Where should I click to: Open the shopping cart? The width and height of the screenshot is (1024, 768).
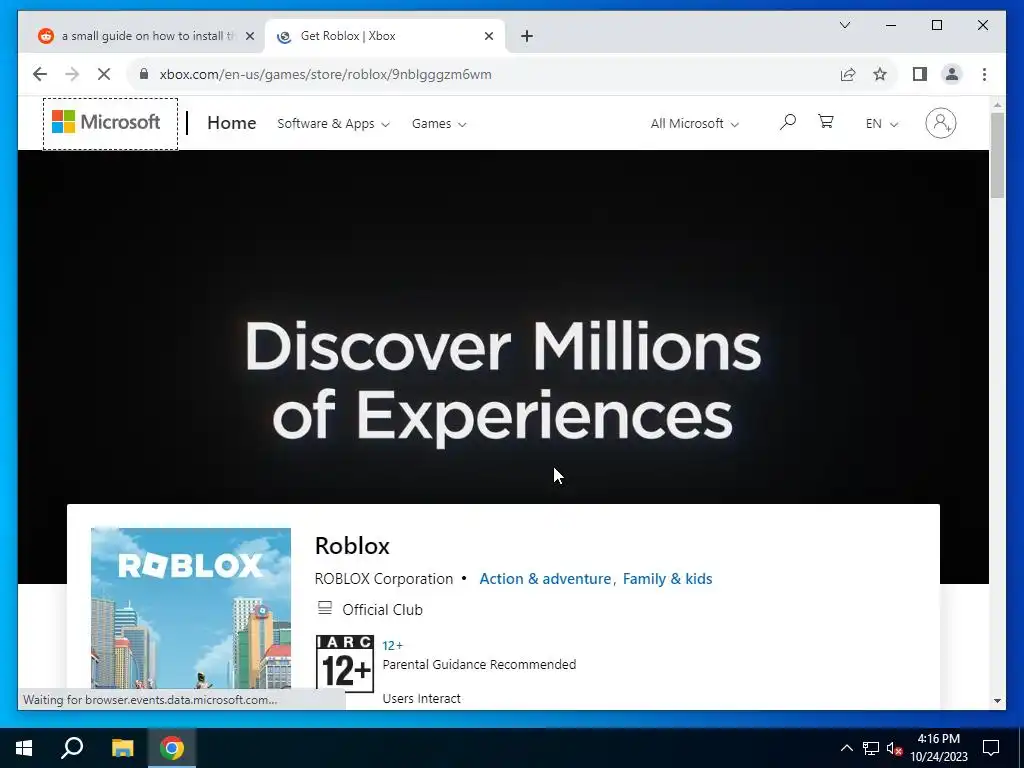825,121
